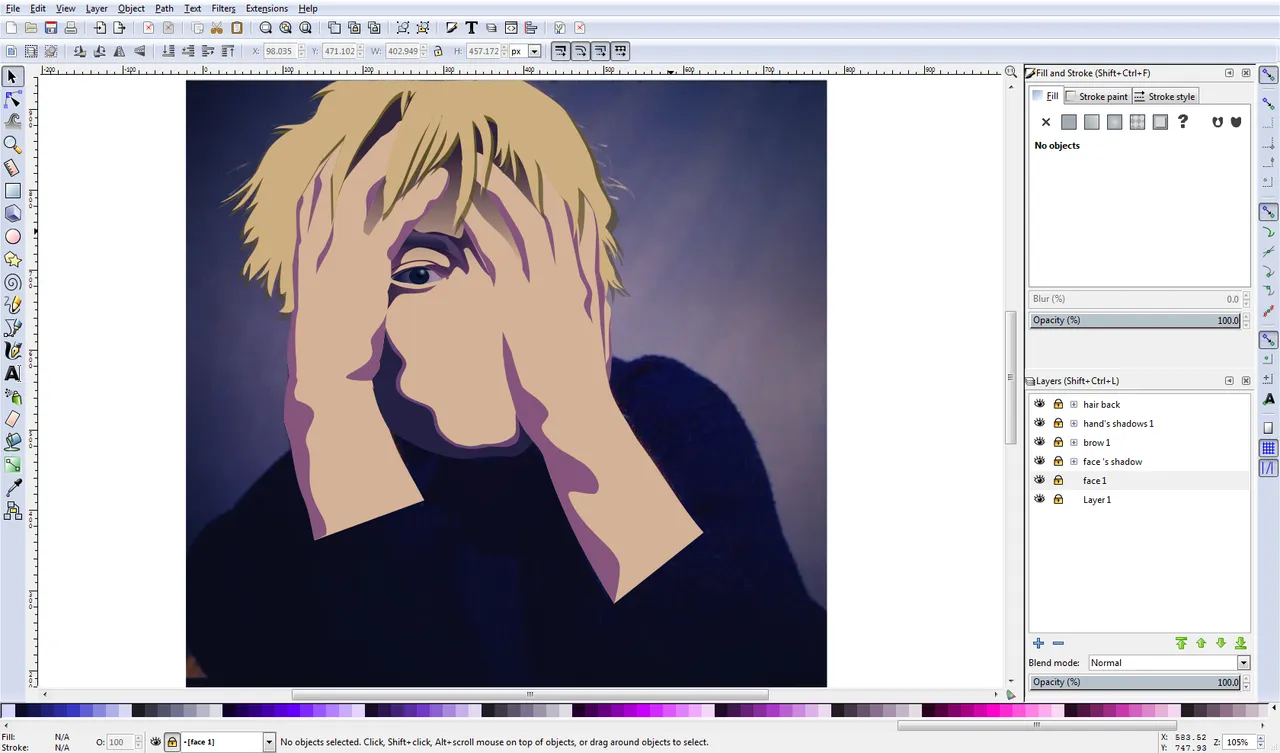The height and width of the screenshot is (753, 1280).
Task: Toggle width-height ratio lock
Action: pos(438,51)
